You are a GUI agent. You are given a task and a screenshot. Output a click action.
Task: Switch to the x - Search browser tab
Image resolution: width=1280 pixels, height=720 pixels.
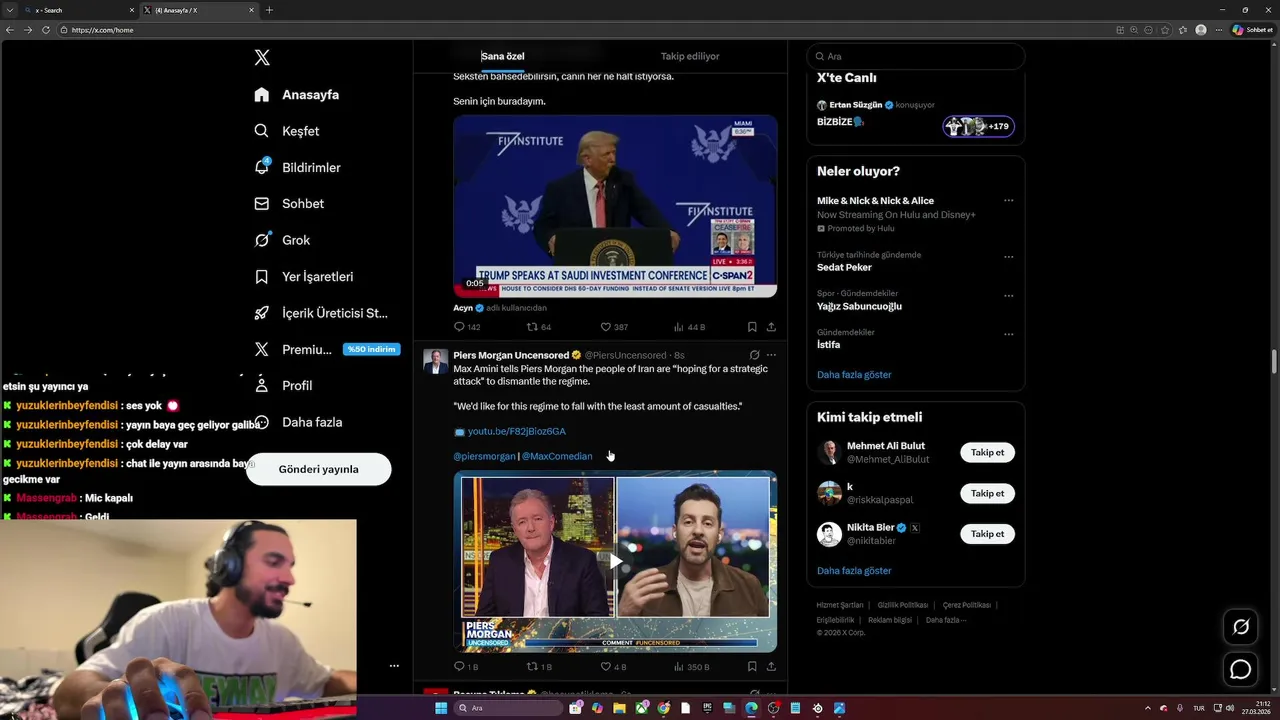[x=78, y=10]
